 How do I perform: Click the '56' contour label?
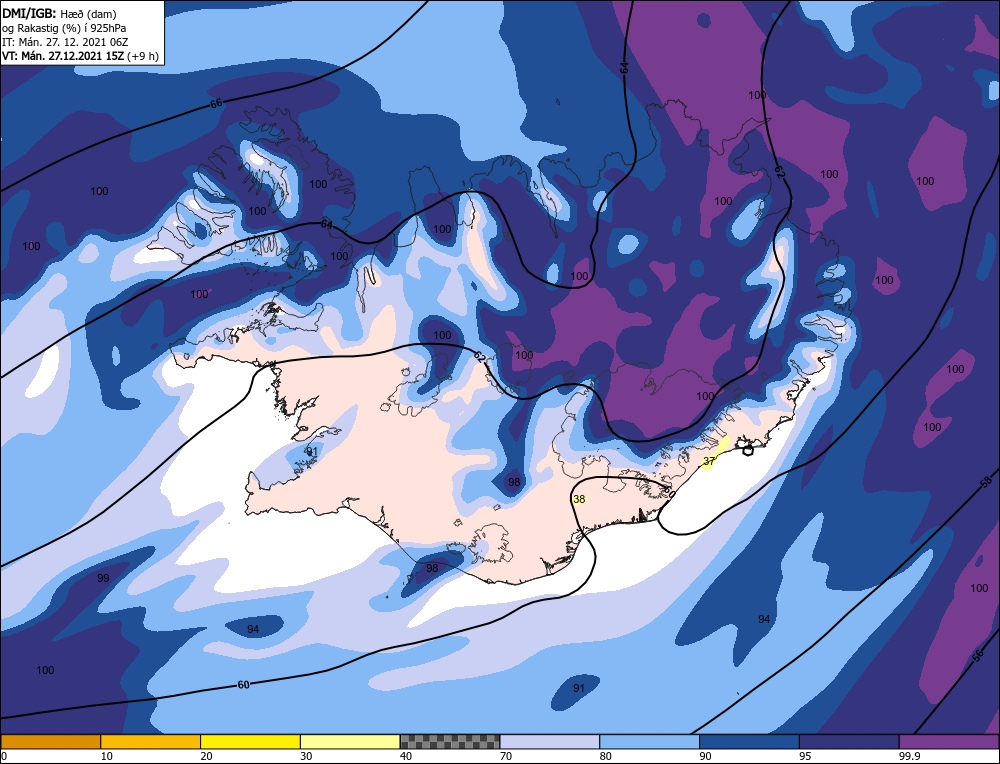(x=978, y=656)
